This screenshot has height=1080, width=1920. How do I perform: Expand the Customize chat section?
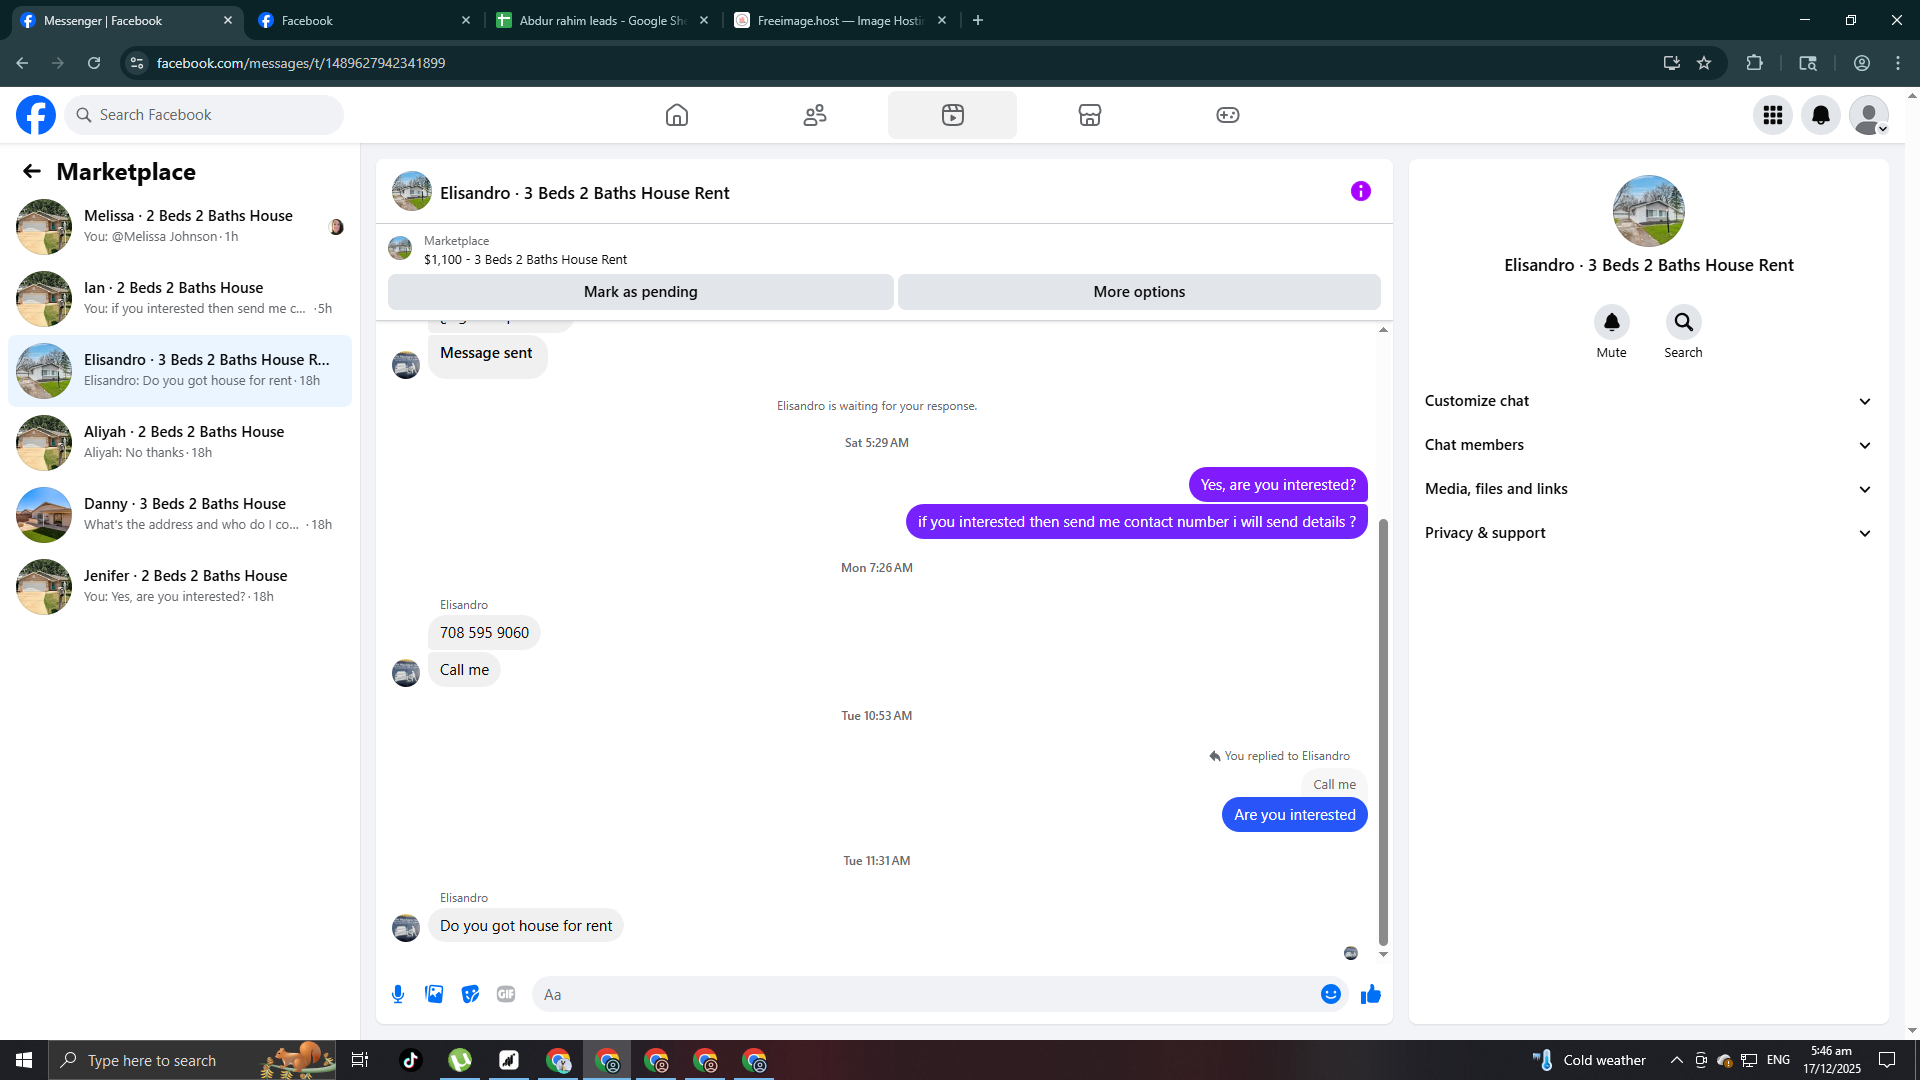(x=1648, y=401)
